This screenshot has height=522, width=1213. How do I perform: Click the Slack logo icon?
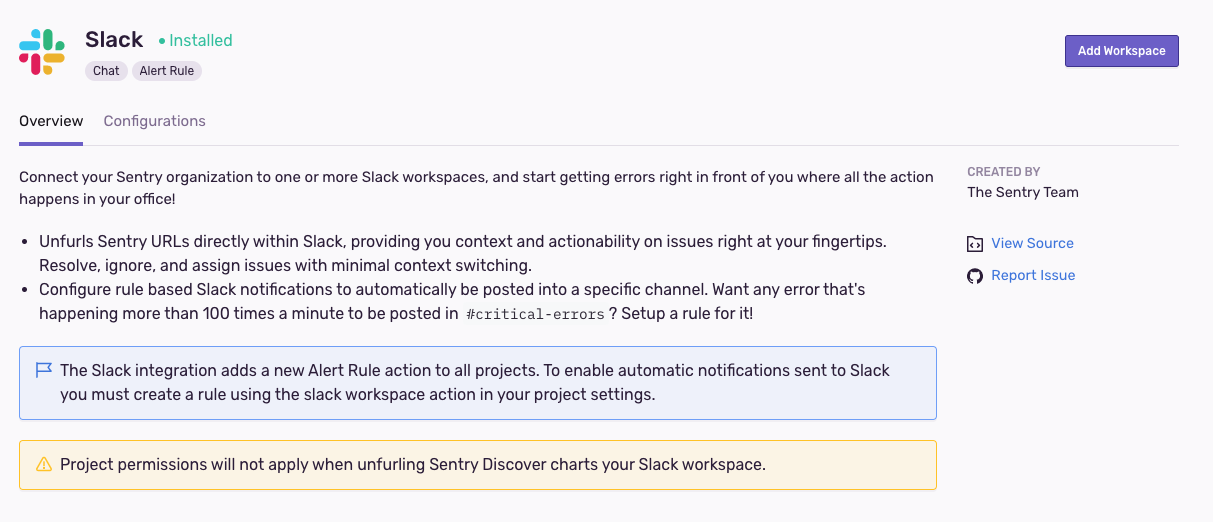(42, 52)
